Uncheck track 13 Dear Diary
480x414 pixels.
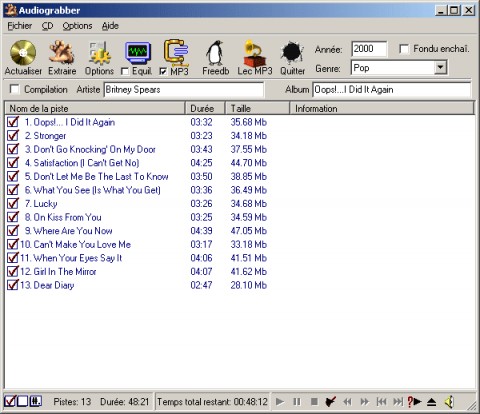[13, 285]
